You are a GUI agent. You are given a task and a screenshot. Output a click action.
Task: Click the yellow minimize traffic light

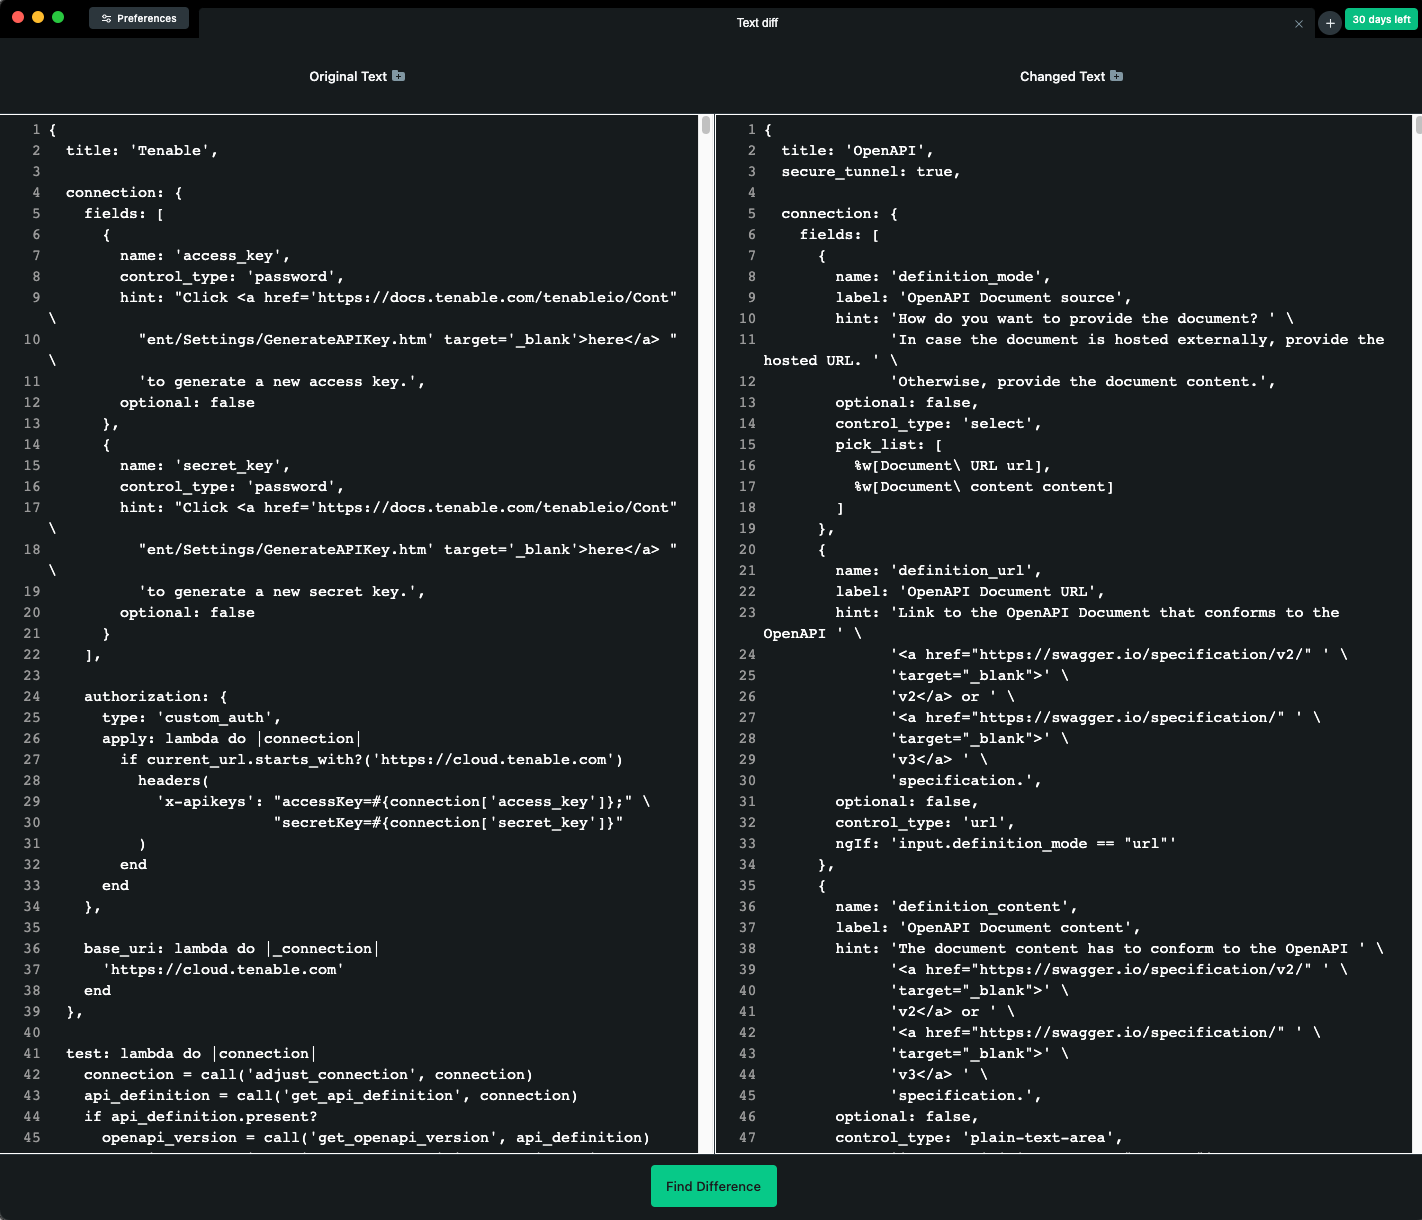click(x=37, y=17)
